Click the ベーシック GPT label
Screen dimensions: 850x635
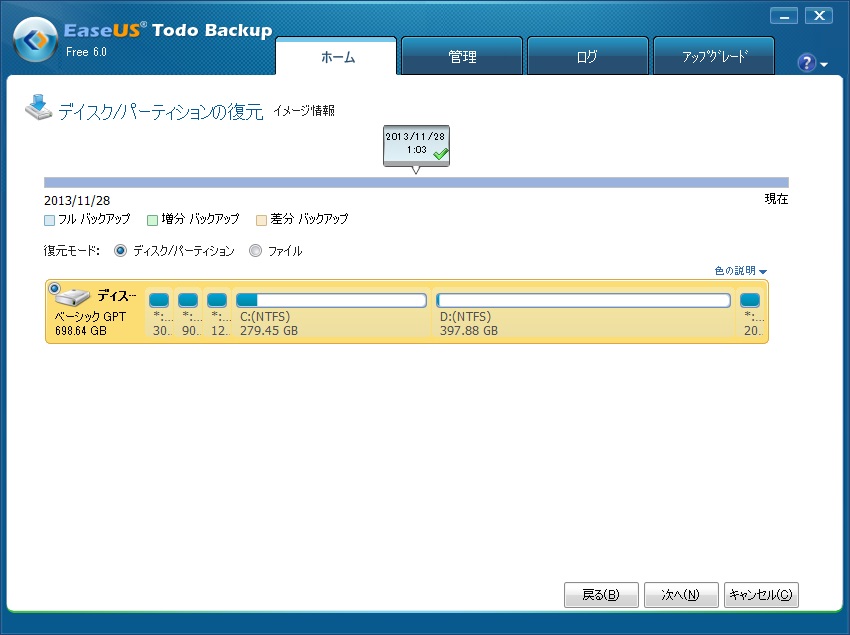90,317
